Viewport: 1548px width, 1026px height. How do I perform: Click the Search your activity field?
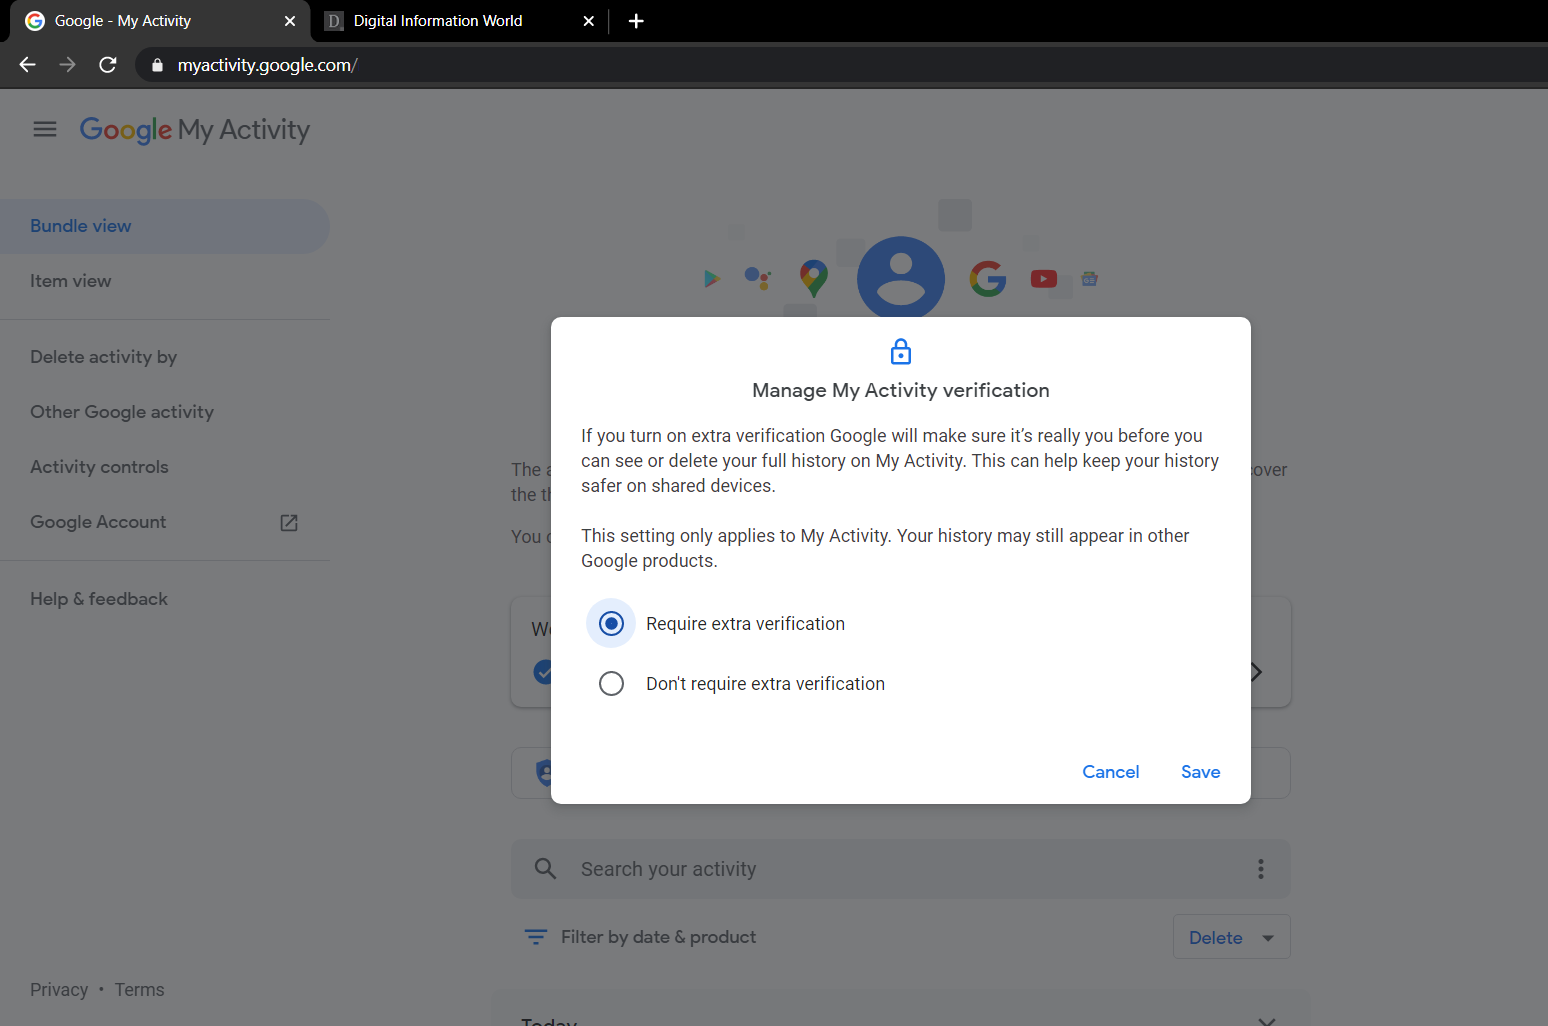900,869
